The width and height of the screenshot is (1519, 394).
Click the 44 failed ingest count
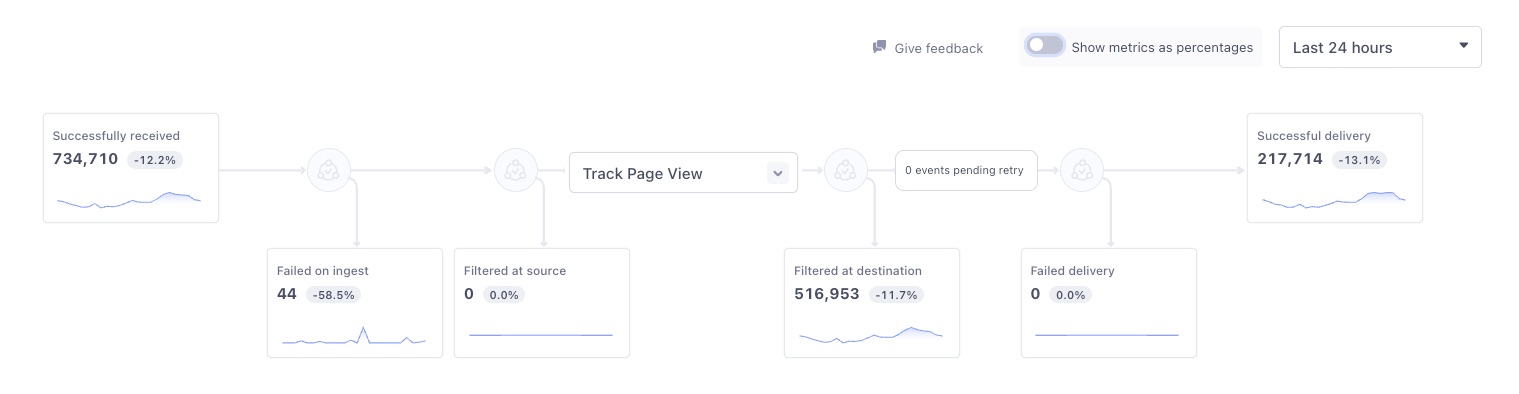coord(287,294)
